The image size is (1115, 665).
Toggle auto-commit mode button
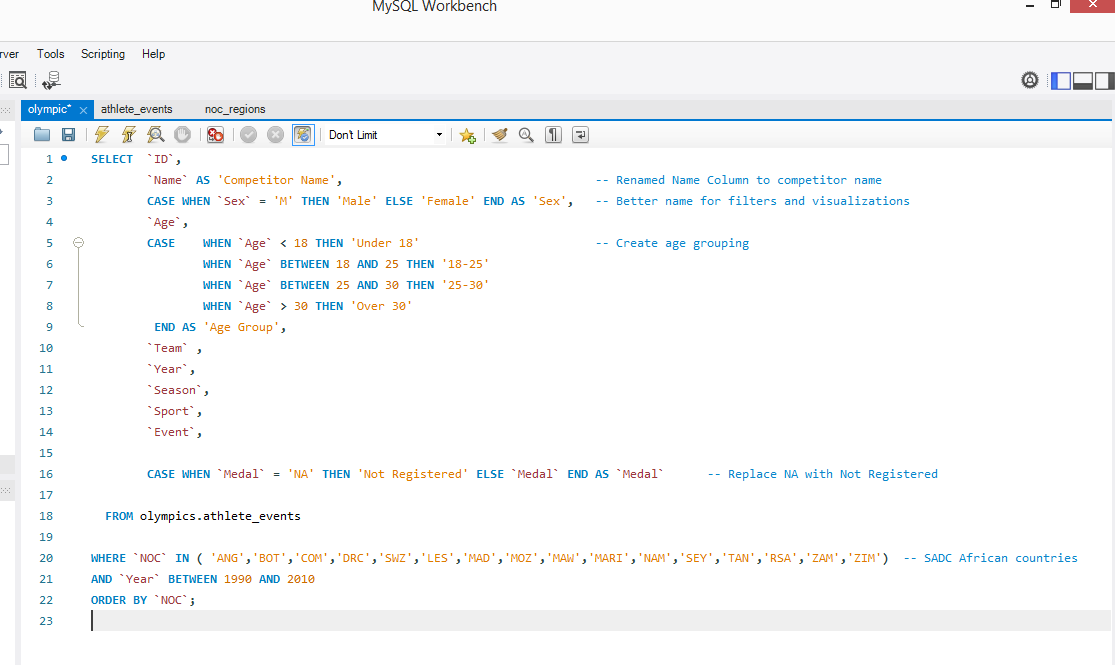(303, 135)
